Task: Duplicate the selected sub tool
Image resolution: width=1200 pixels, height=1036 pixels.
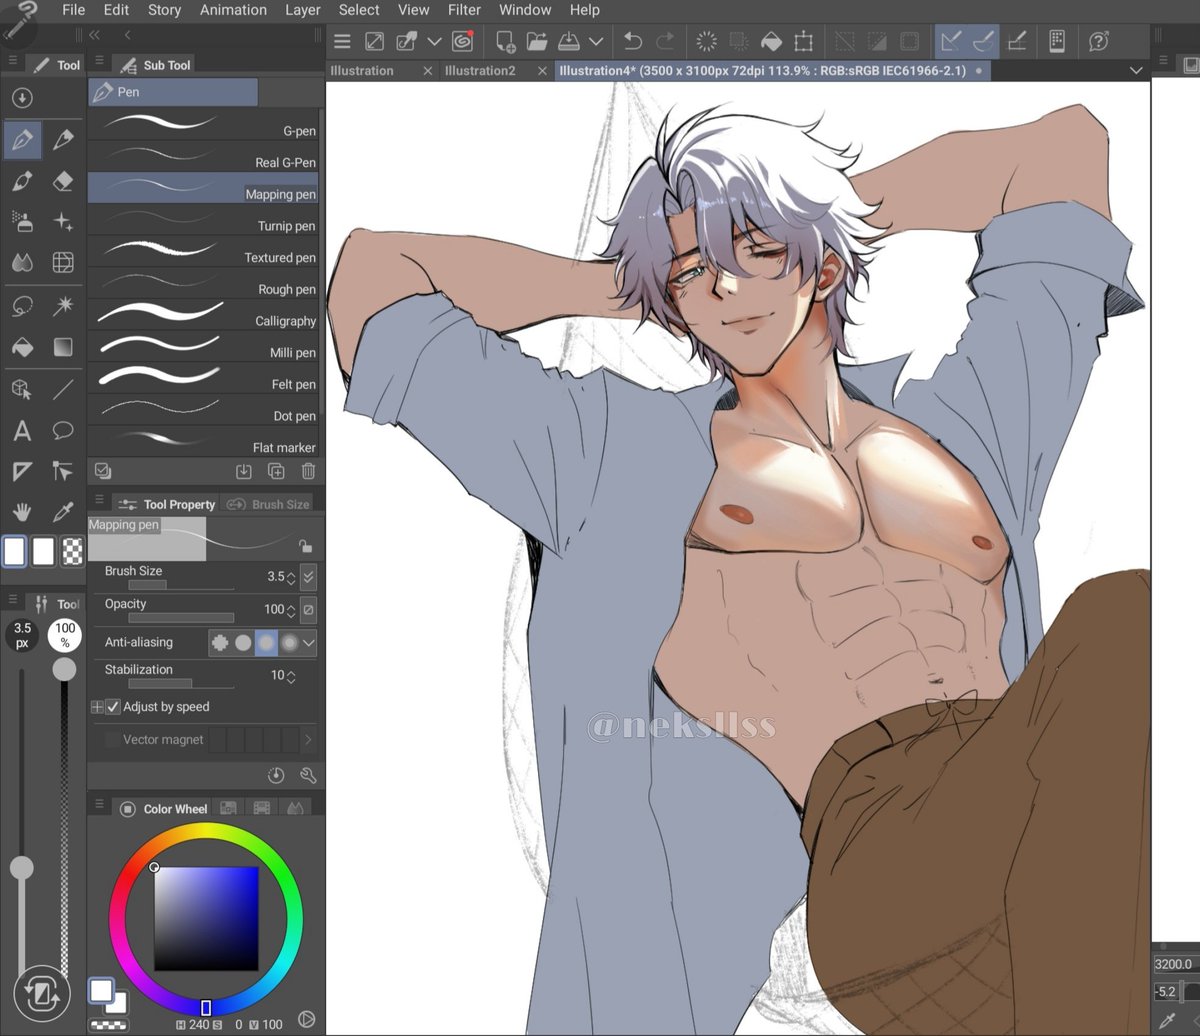Action: (x=276, y=471)
